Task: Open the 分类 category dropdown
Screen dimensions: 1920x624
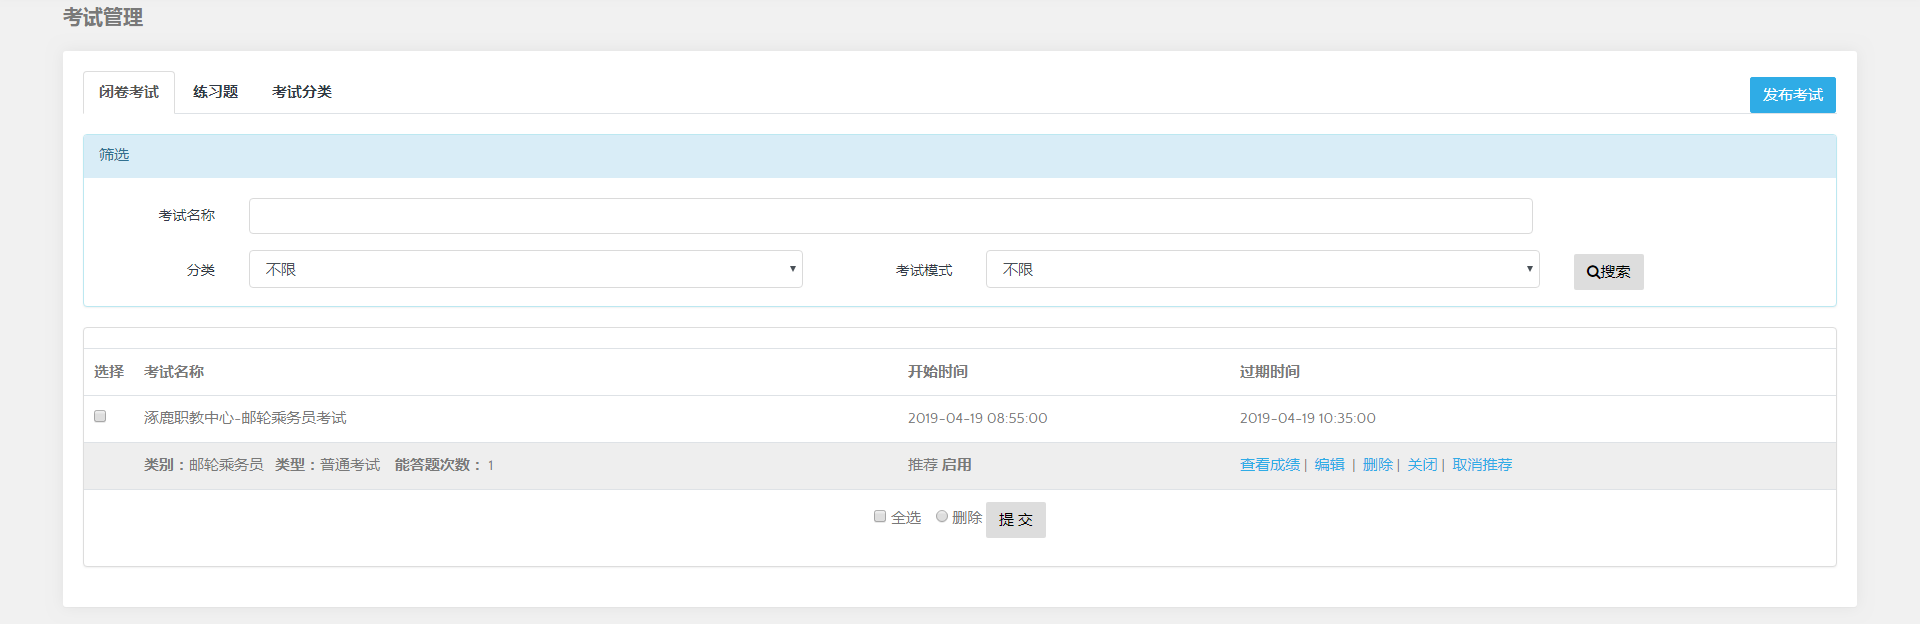Action: click(525, 269)
